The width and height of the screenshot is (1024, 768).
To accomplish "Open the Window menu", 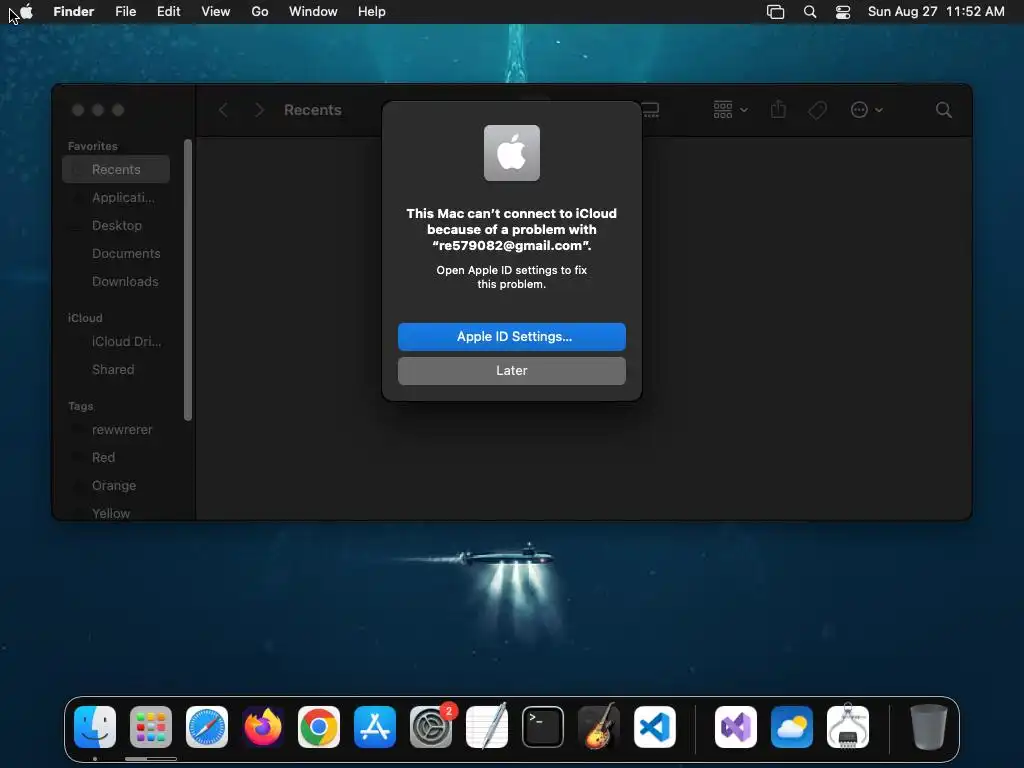I will click(313, 12).
